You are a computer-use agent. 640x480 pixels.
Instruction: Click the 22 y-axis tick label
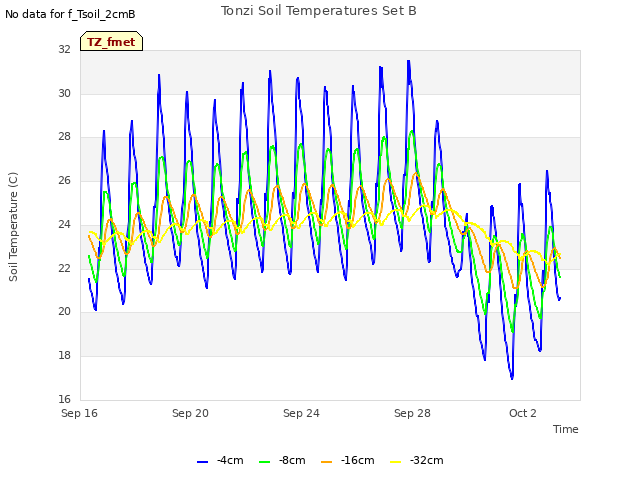(64, 268)
